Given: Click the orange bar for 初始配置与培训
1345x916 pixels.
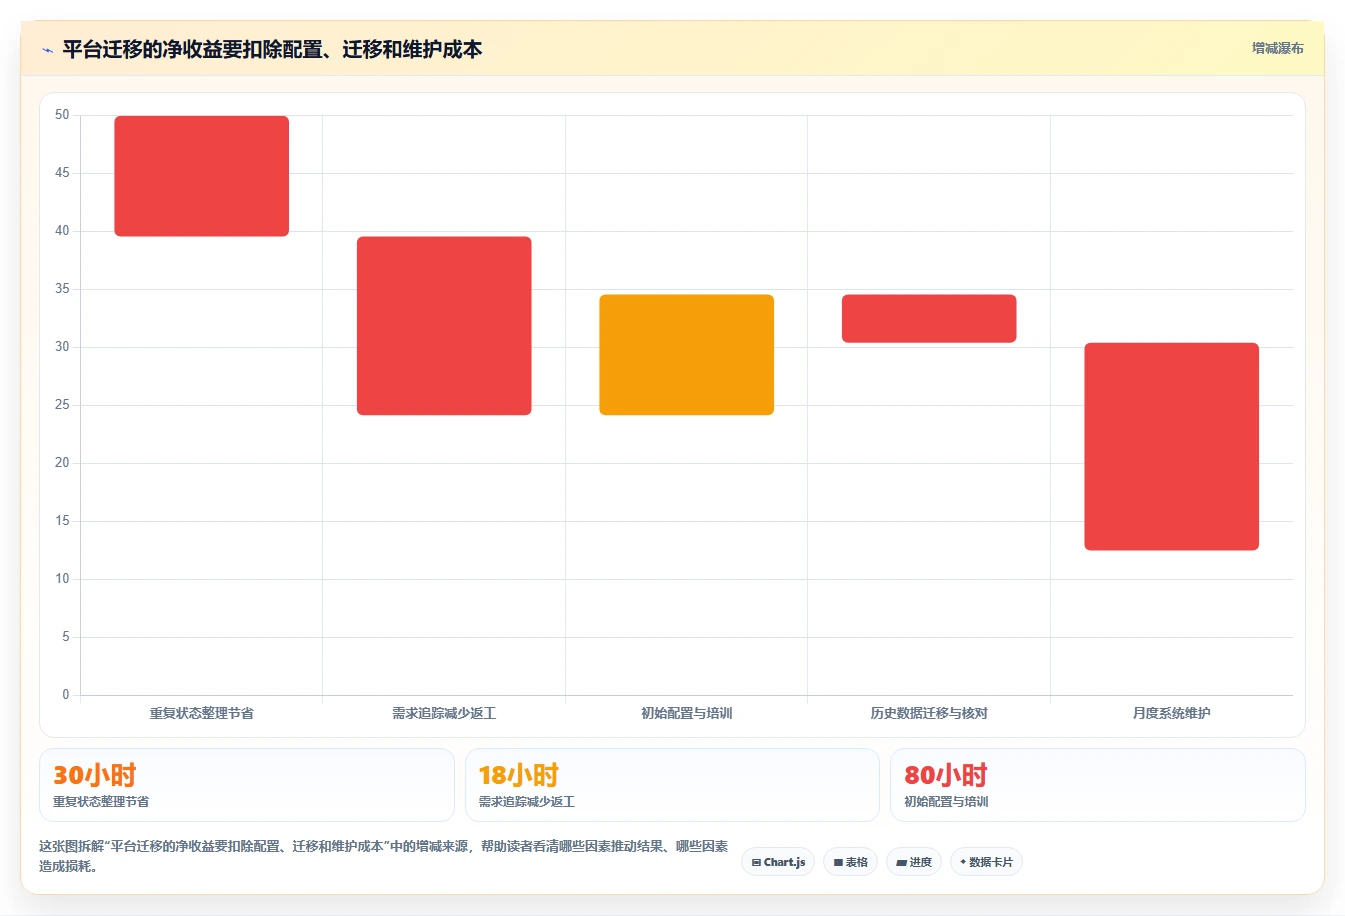Looking at the screenshot, I should point(687,355).
